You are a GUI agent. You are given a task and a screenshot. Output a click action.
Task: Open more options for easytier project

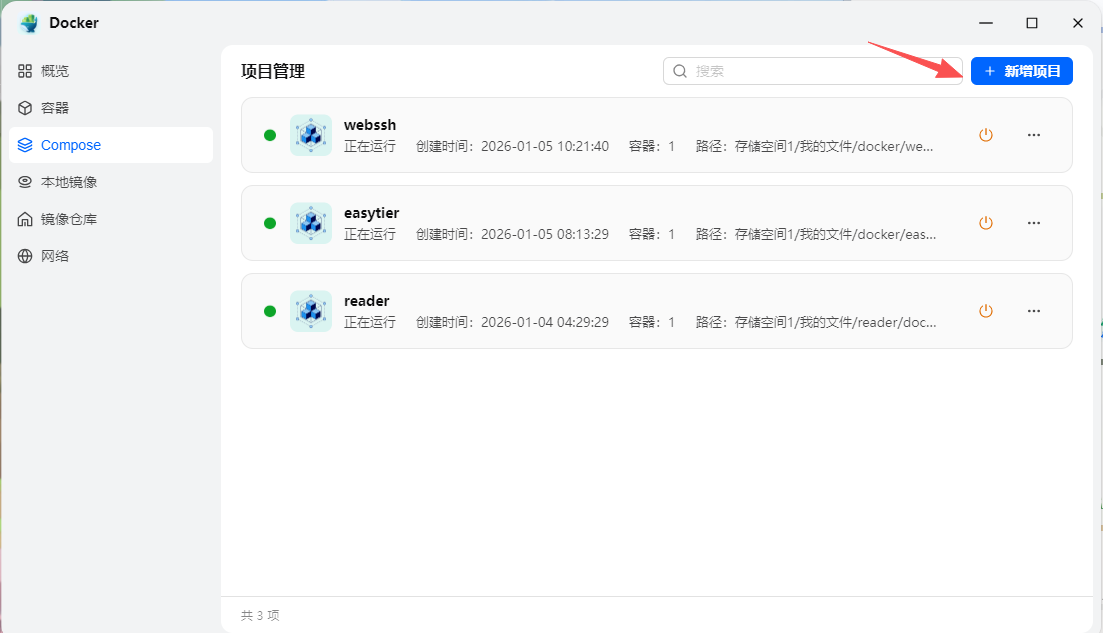(1033, 223)
